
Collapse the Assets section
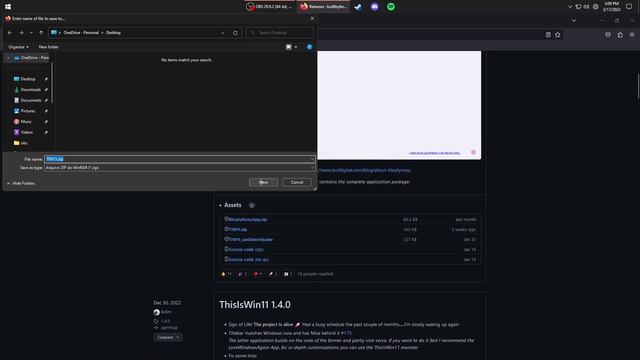tap(231, 205)
